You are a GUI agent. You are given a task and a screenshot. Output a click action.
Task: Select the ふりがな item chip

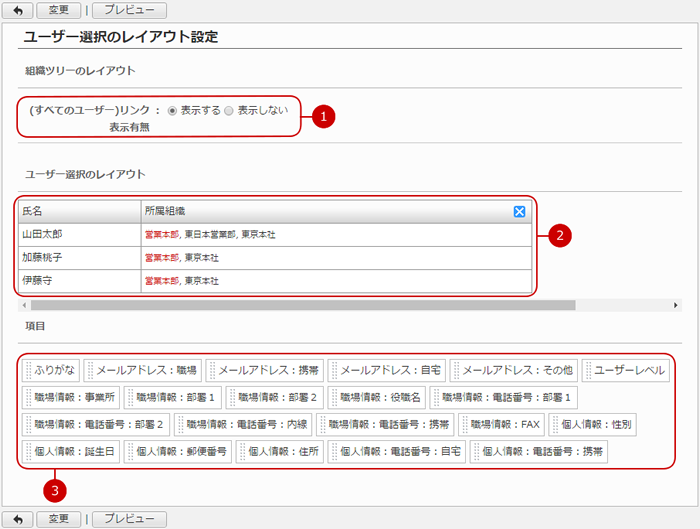click(50, 370)
